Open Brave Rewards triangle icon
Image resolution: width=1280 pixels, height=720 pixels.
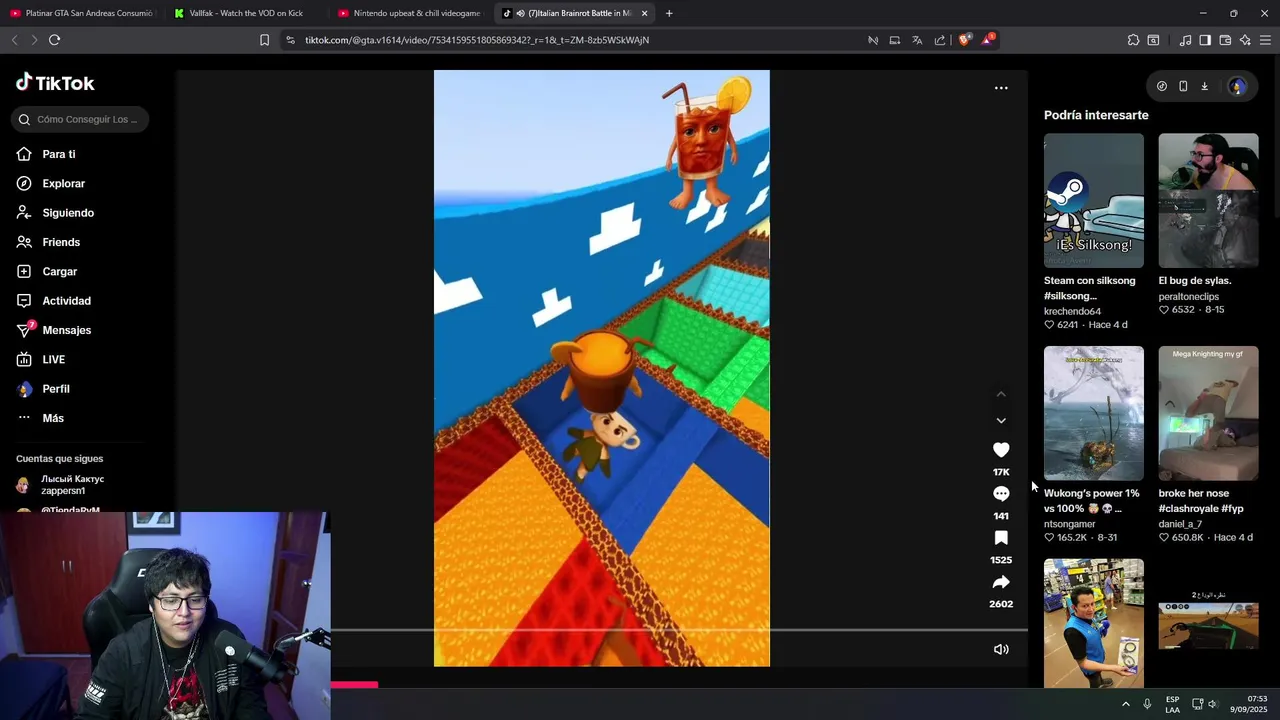click(987, 40)
